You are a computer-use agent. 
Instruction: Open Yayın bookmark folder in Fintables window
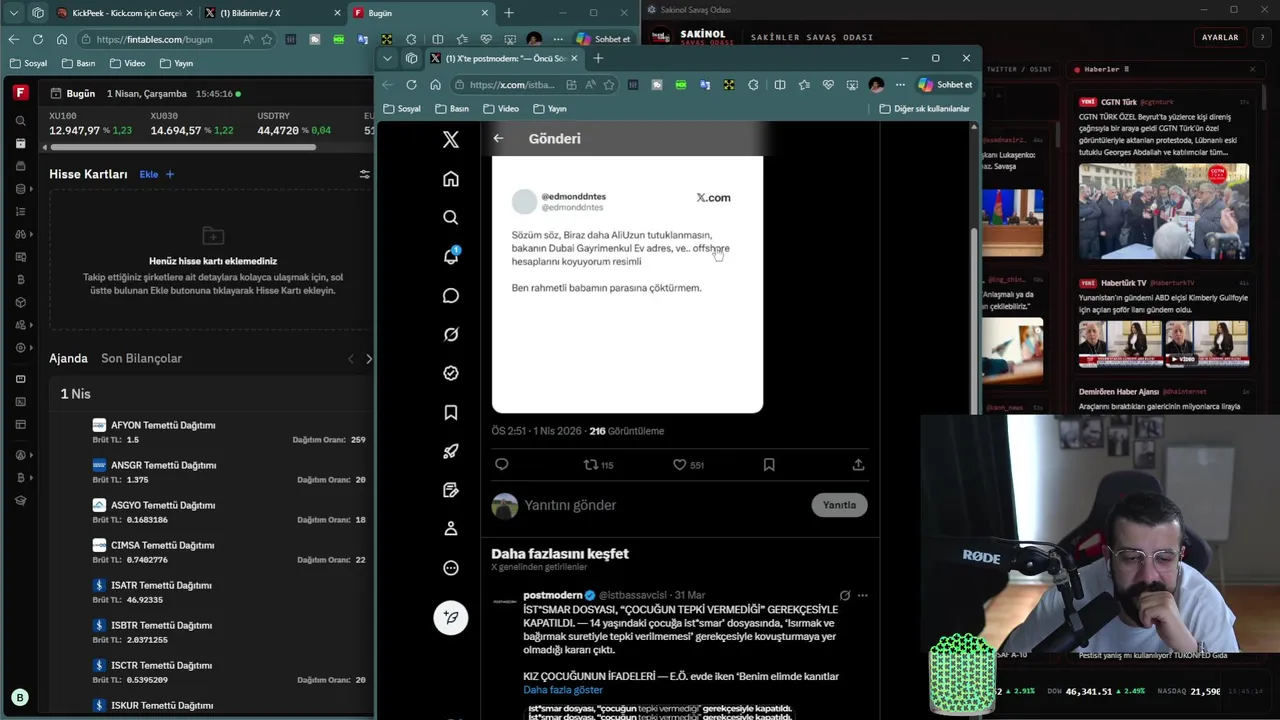175,63
